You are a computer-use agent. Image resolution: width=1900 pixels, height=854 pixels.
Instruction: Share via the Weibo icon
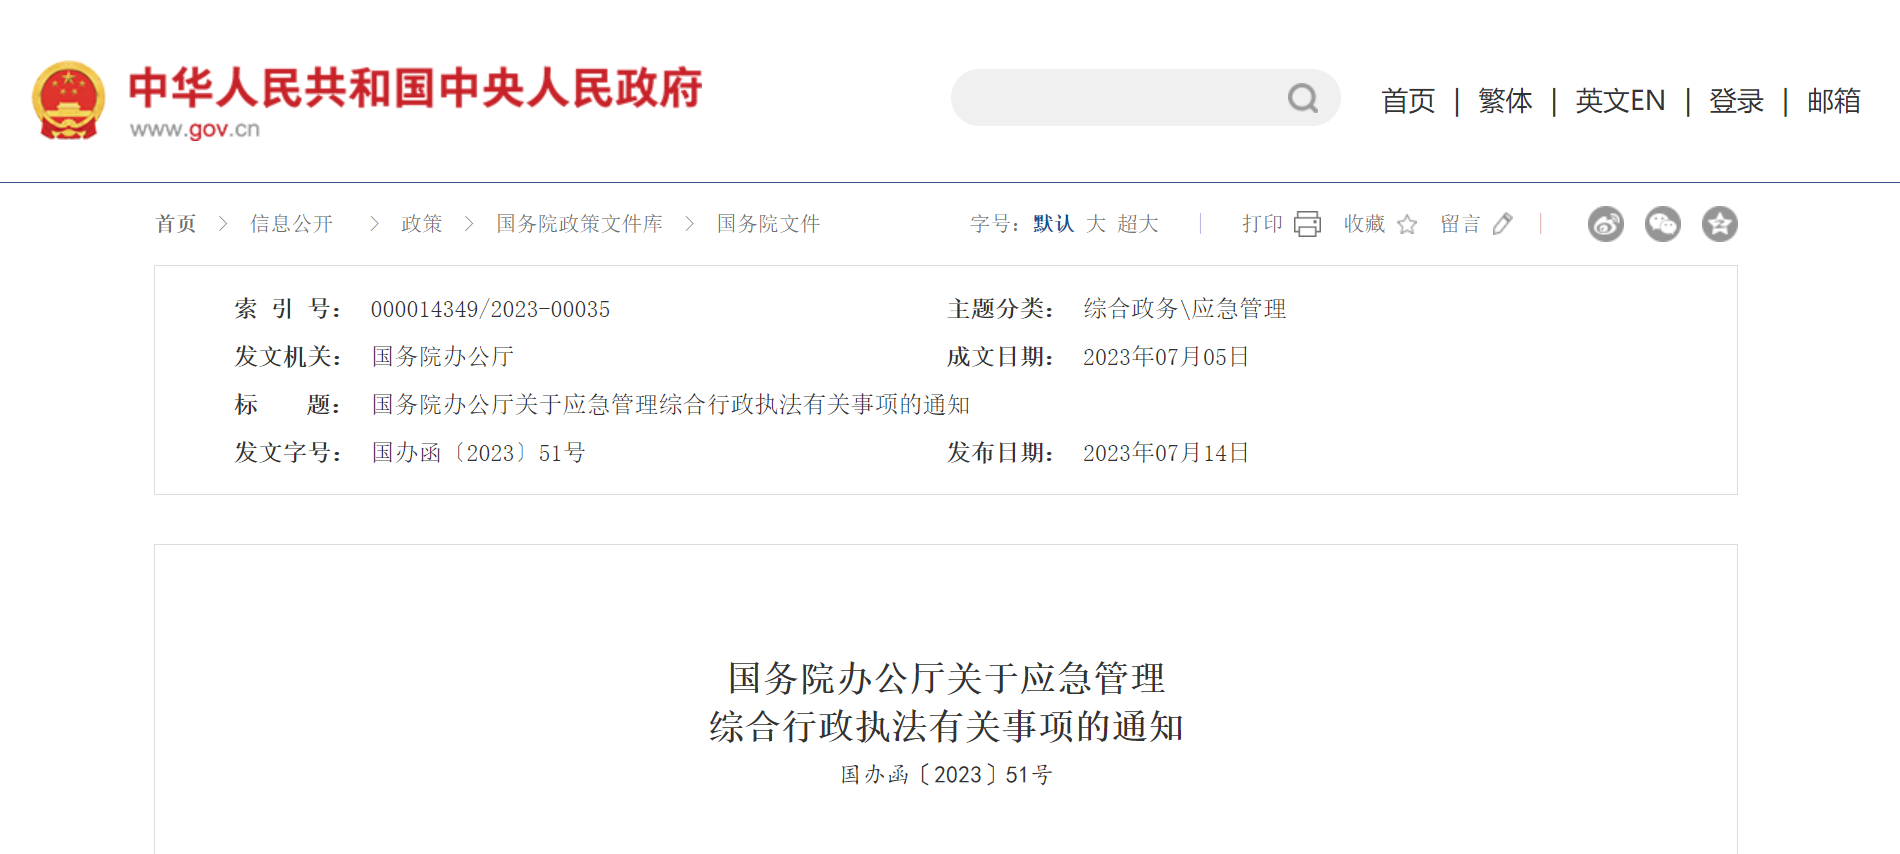pyautogui.click(x=1606, y=224)
